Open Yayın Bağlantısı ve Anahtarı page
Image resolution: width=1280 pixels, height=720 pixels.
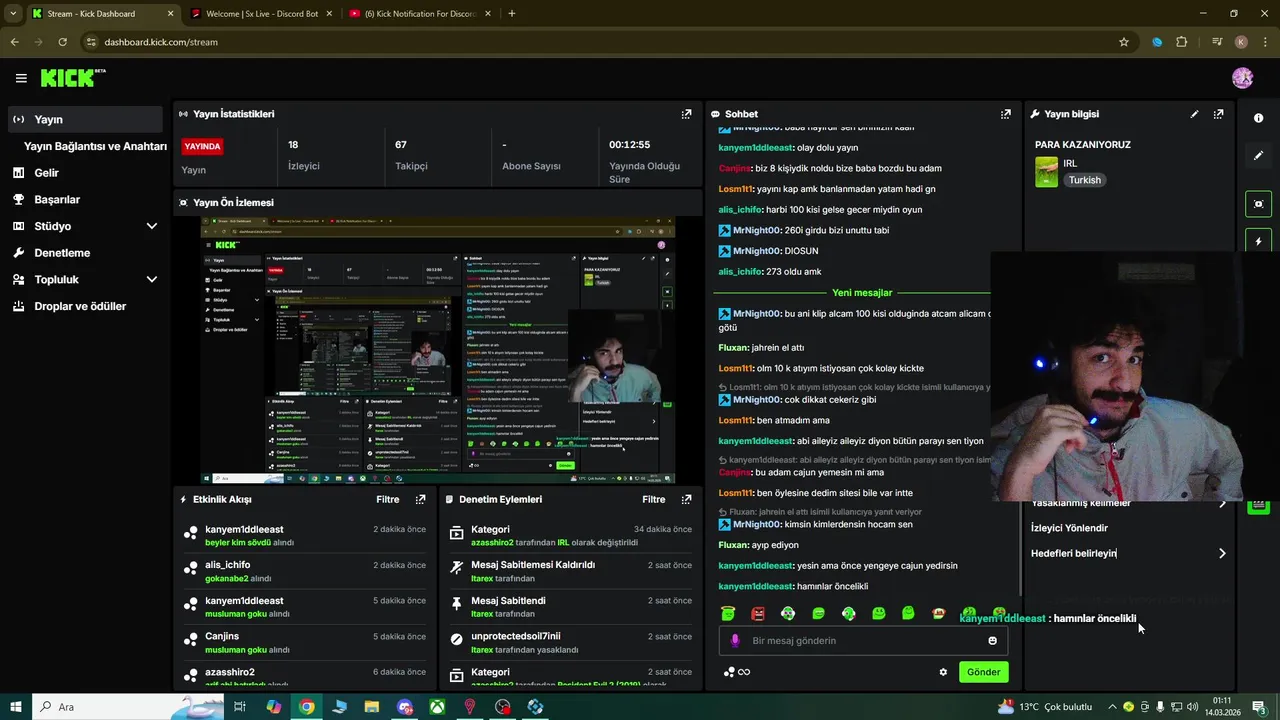click(95, 146)
